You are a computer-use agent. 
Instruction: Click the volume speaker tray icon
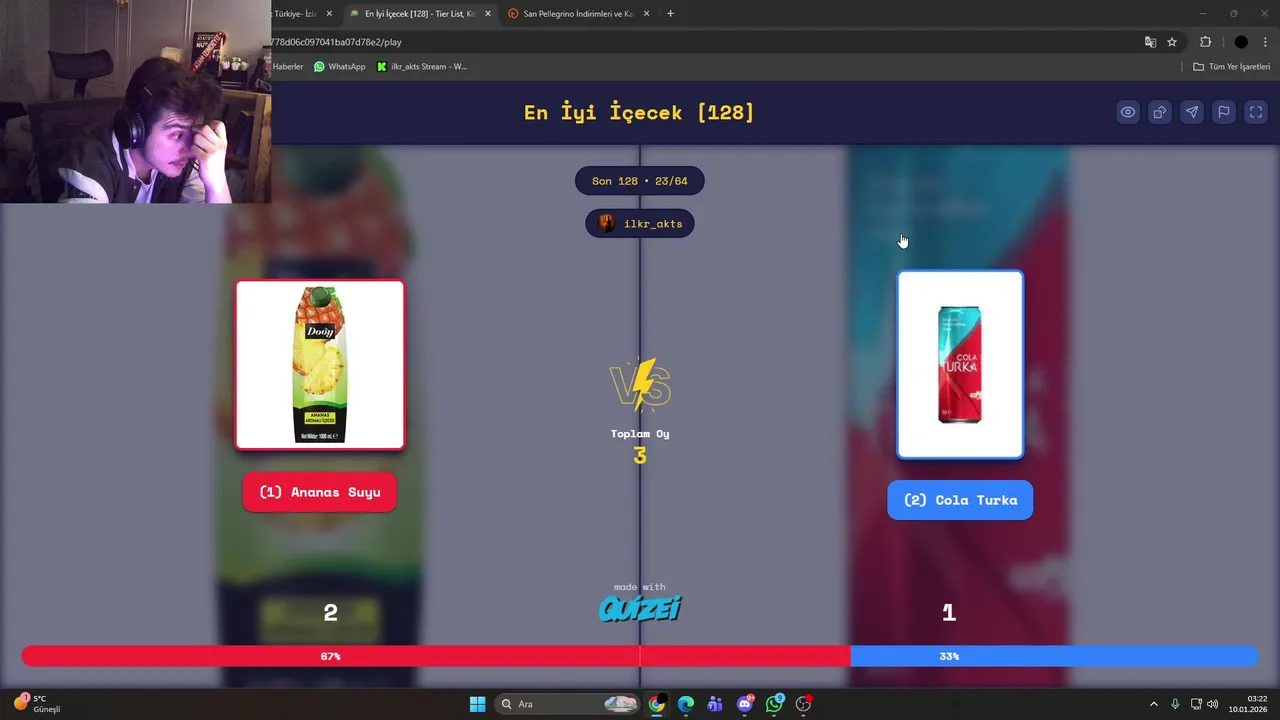pyautogui.click(x=1213, y=704)
